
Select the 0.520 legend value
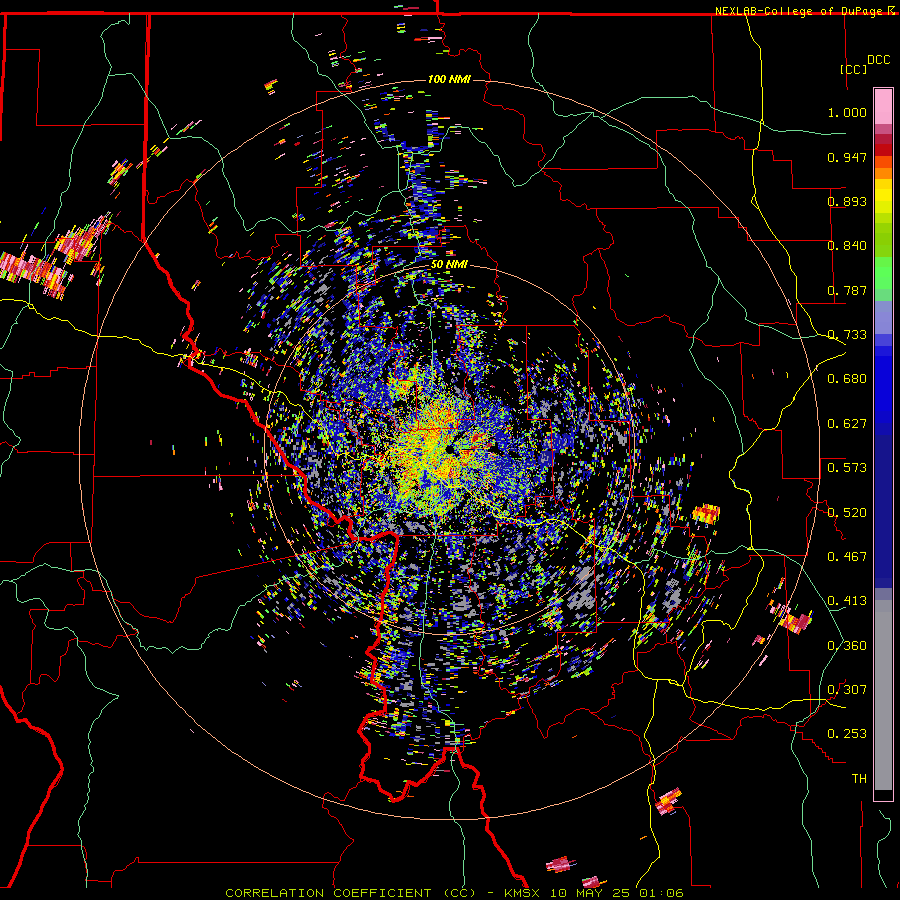pos(847,513)
